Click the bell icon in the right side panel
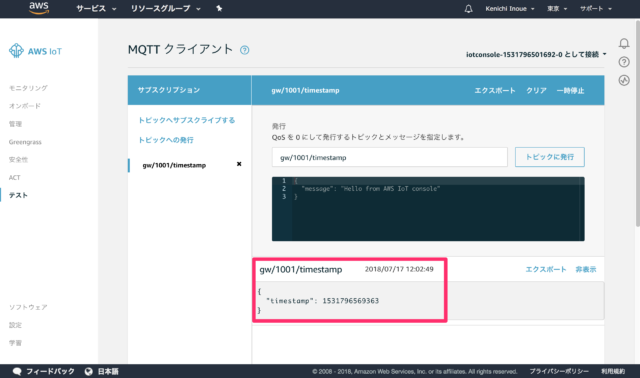This screenshot has width=640, height=378. point(624,43)
